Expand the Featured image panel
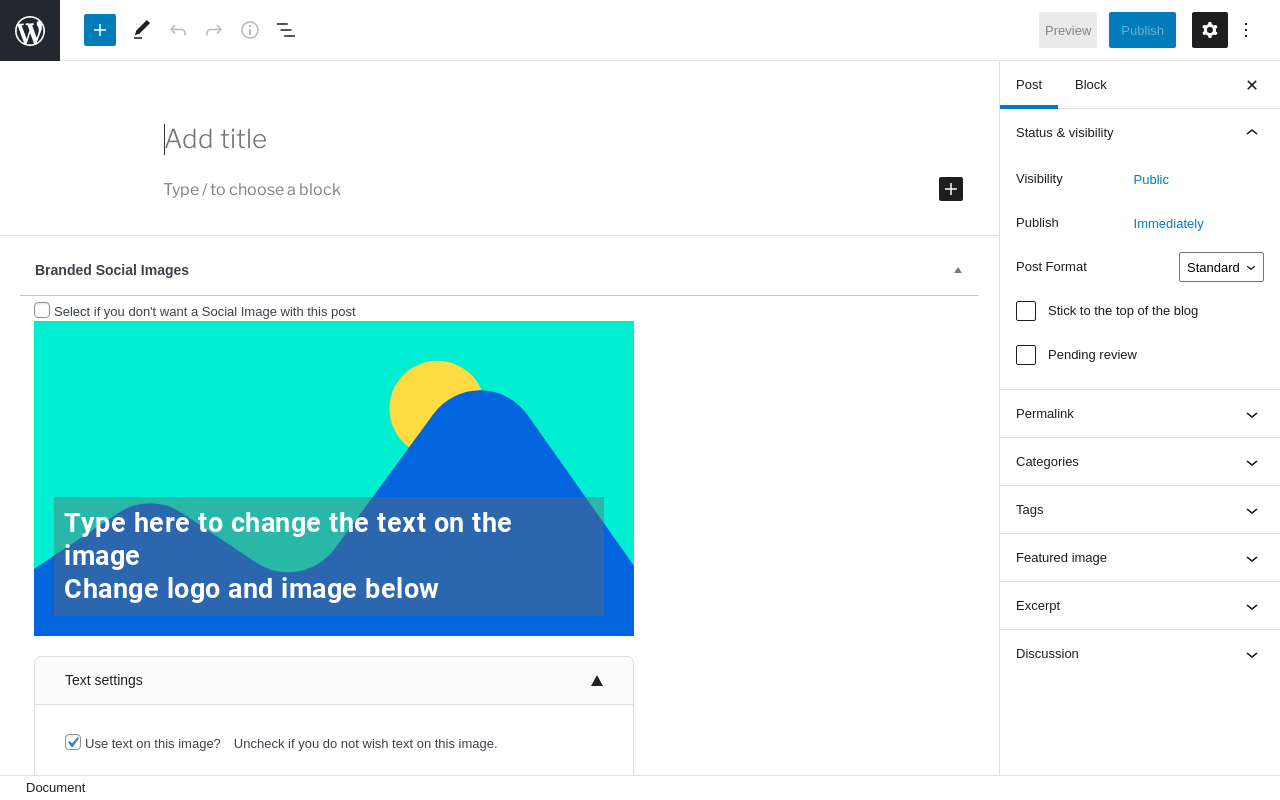Image resolution: width=1280 pixels, height=800 pixels. point(1139,558)
